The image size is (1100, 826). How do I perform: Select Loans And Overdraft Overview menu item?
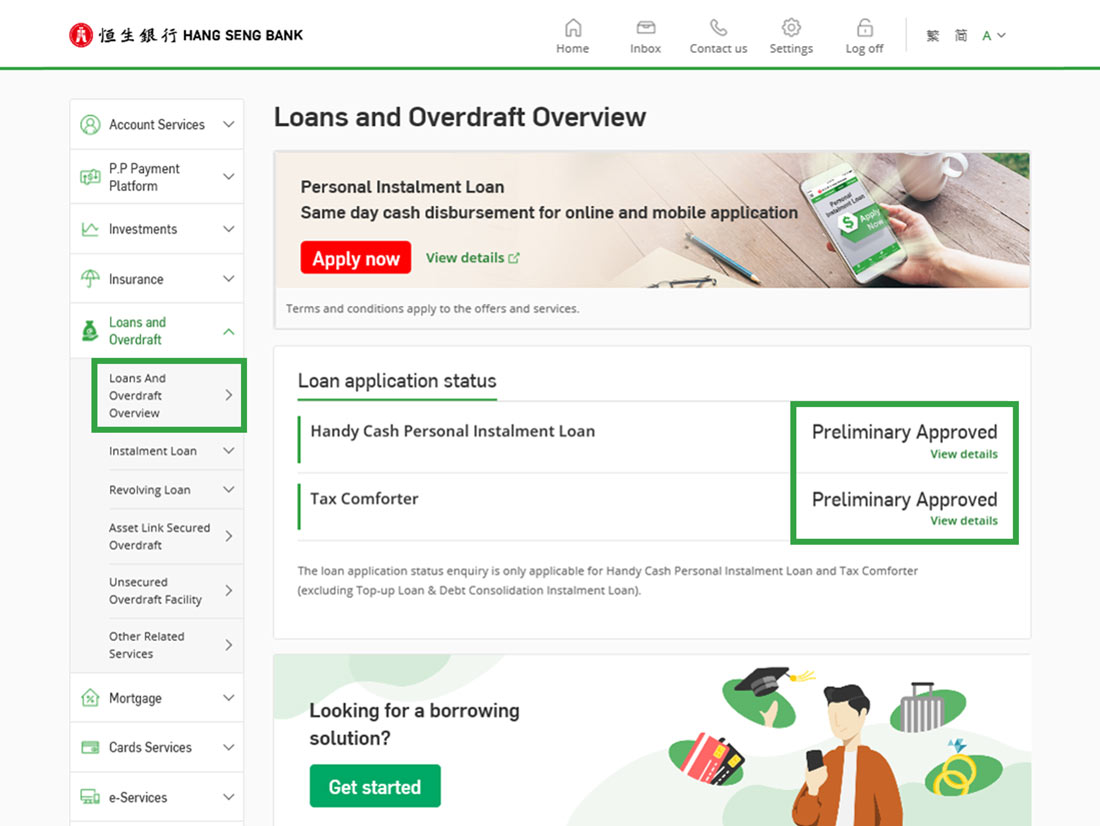[x=169, y=395]
